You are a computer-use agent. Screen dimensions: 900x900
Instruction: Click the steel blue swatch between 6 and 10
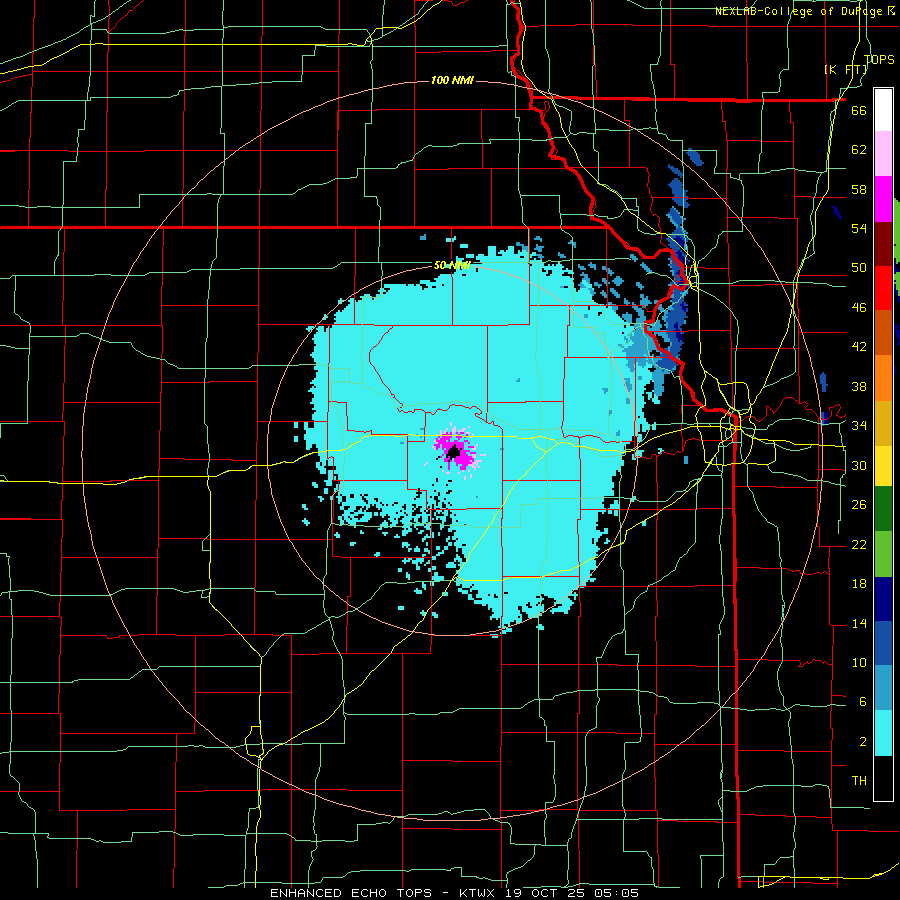click(x=883, y=688)
